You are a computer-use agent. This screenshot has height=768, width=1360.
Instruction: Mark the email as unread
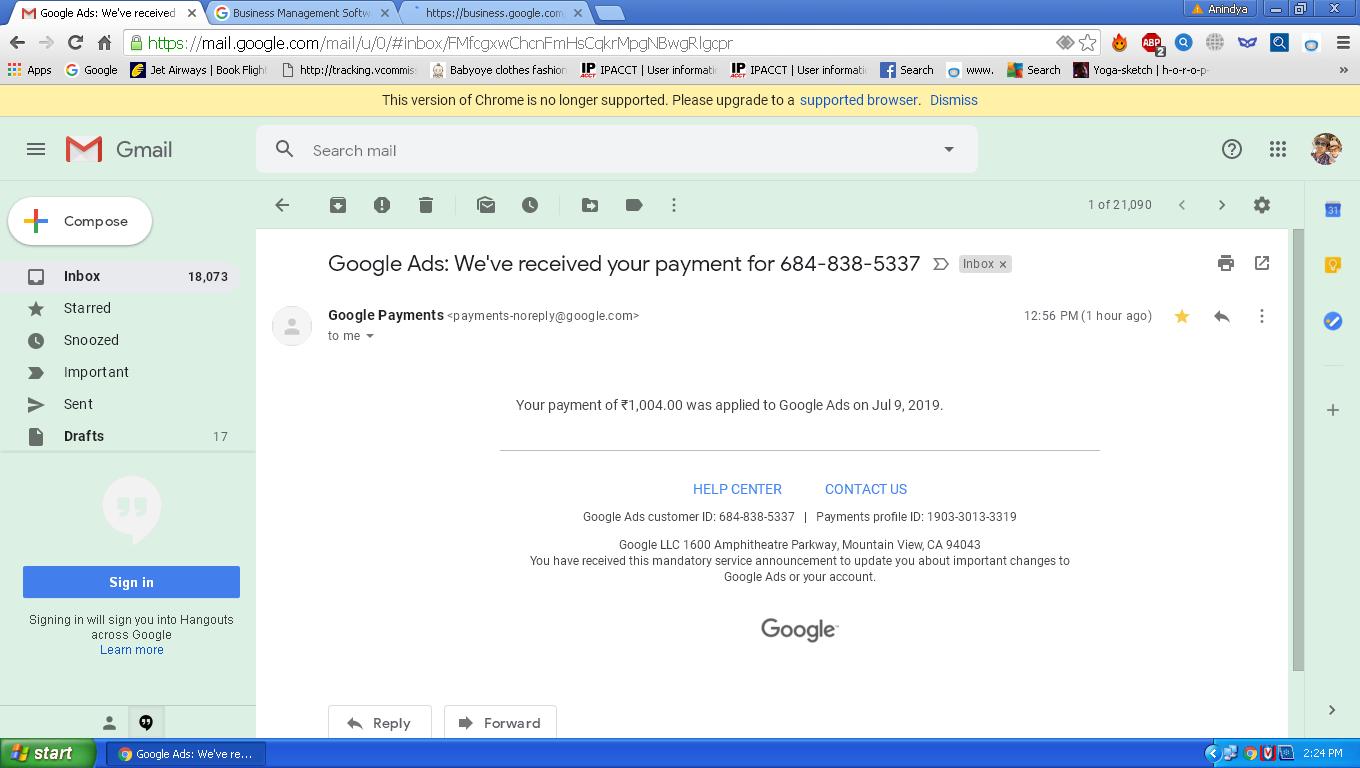click(486, 205)
